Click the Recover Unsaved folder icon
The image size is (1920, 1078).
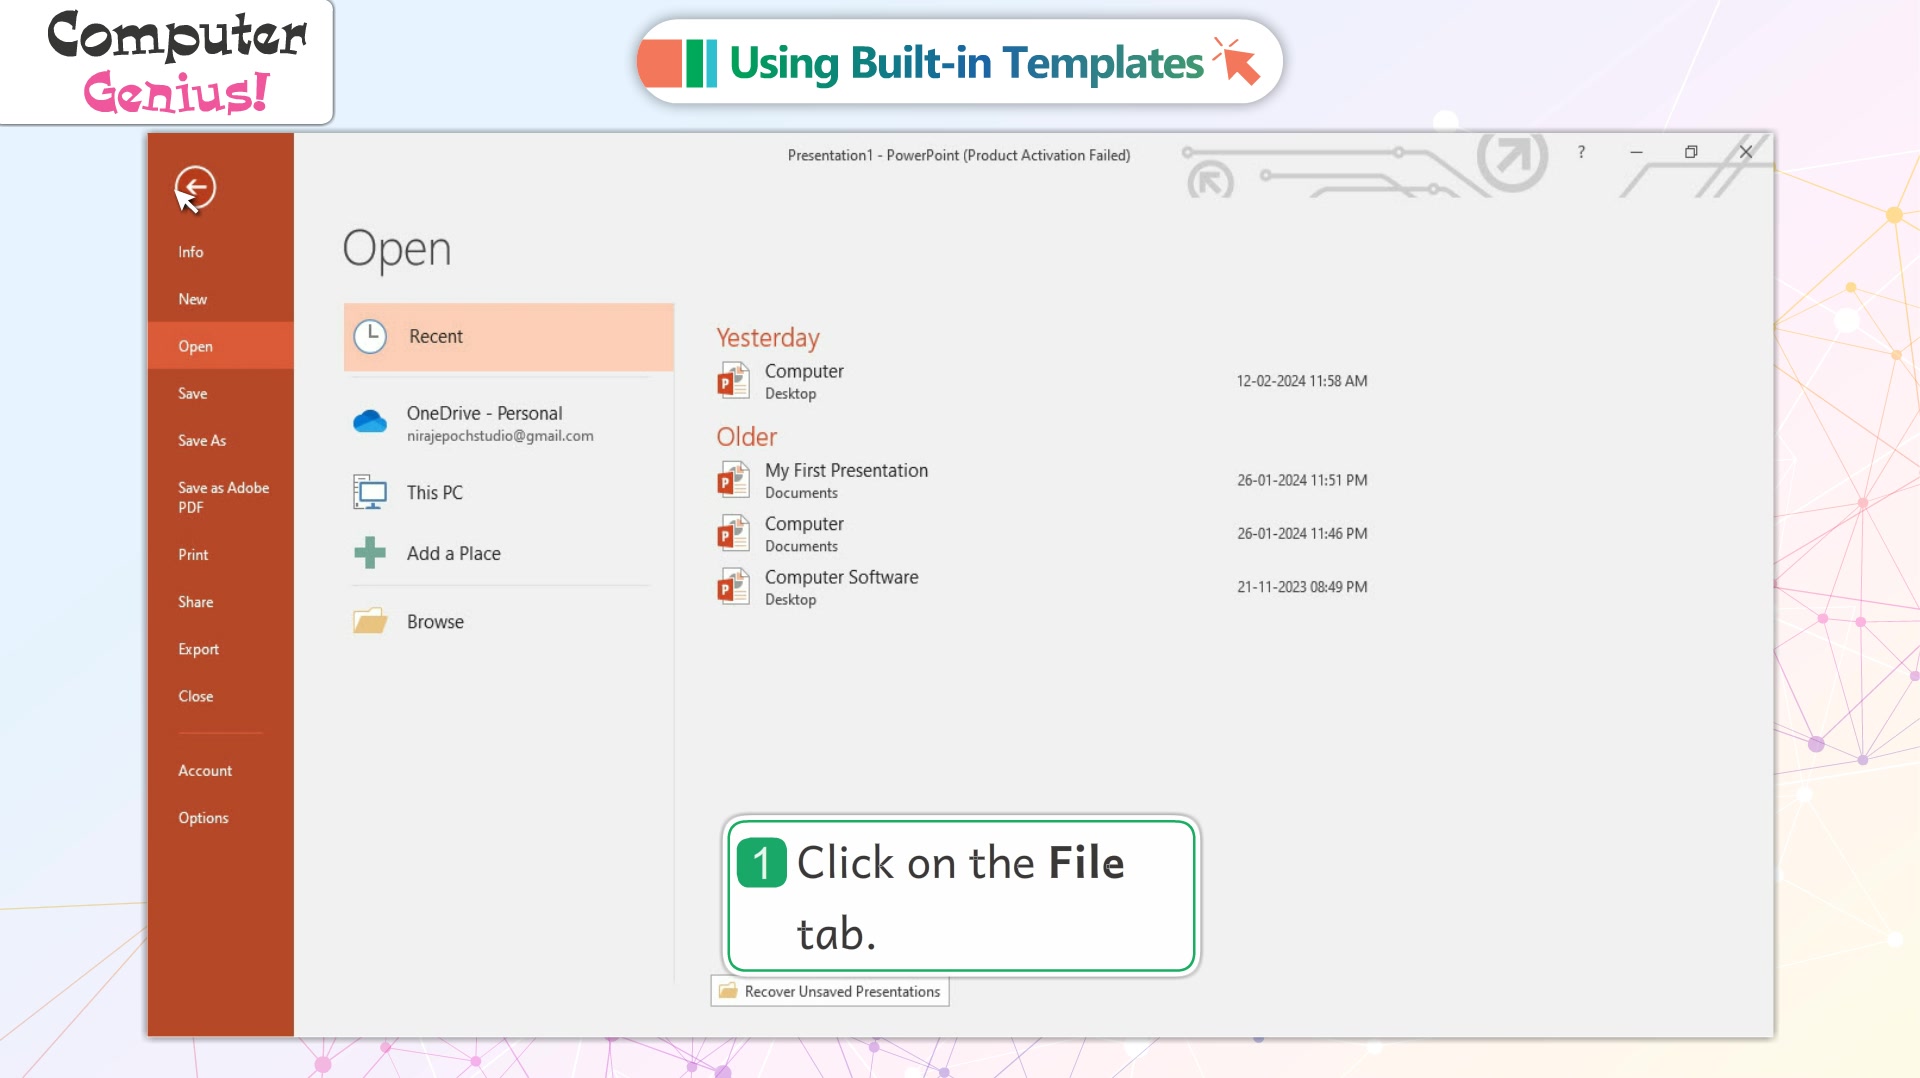tap(728, 991)
